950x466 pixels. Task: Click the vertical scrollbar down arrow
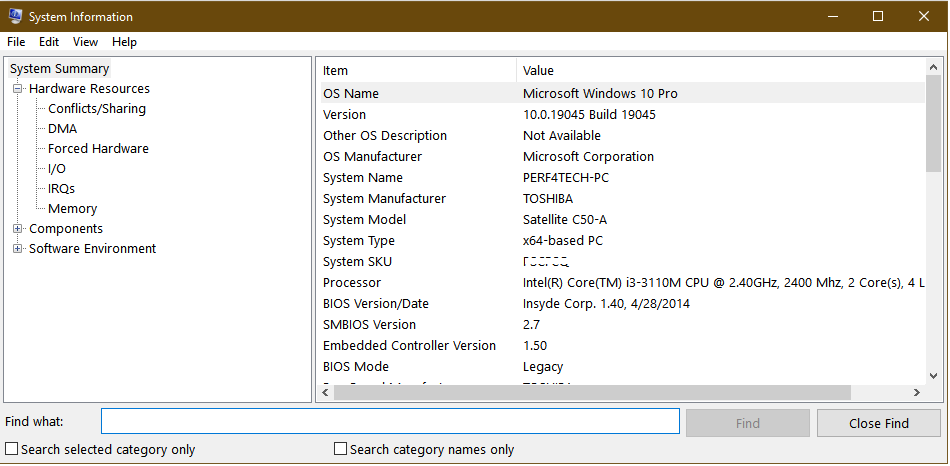point(934,376)
